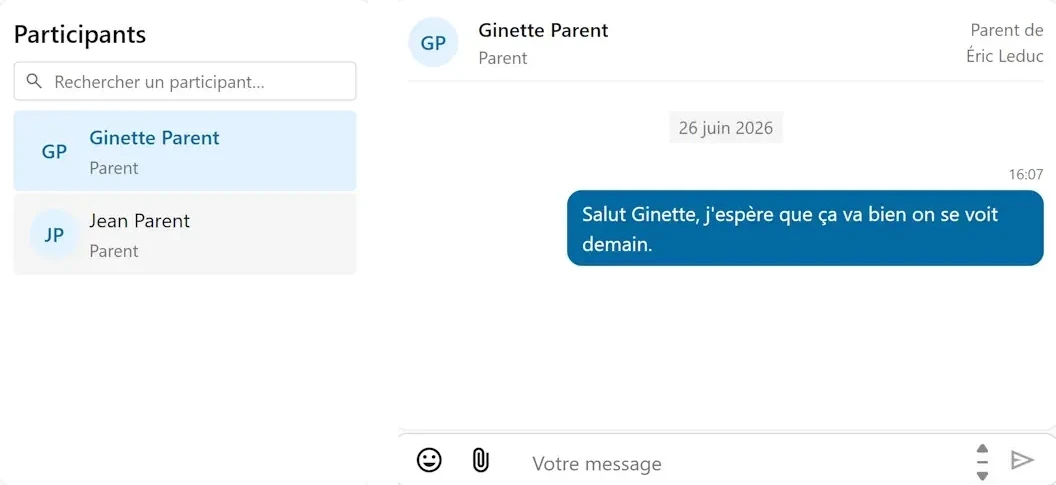
Task: Click the Ginette Parent name in the header
Action: pyautogui.click(x=543, y=30)
